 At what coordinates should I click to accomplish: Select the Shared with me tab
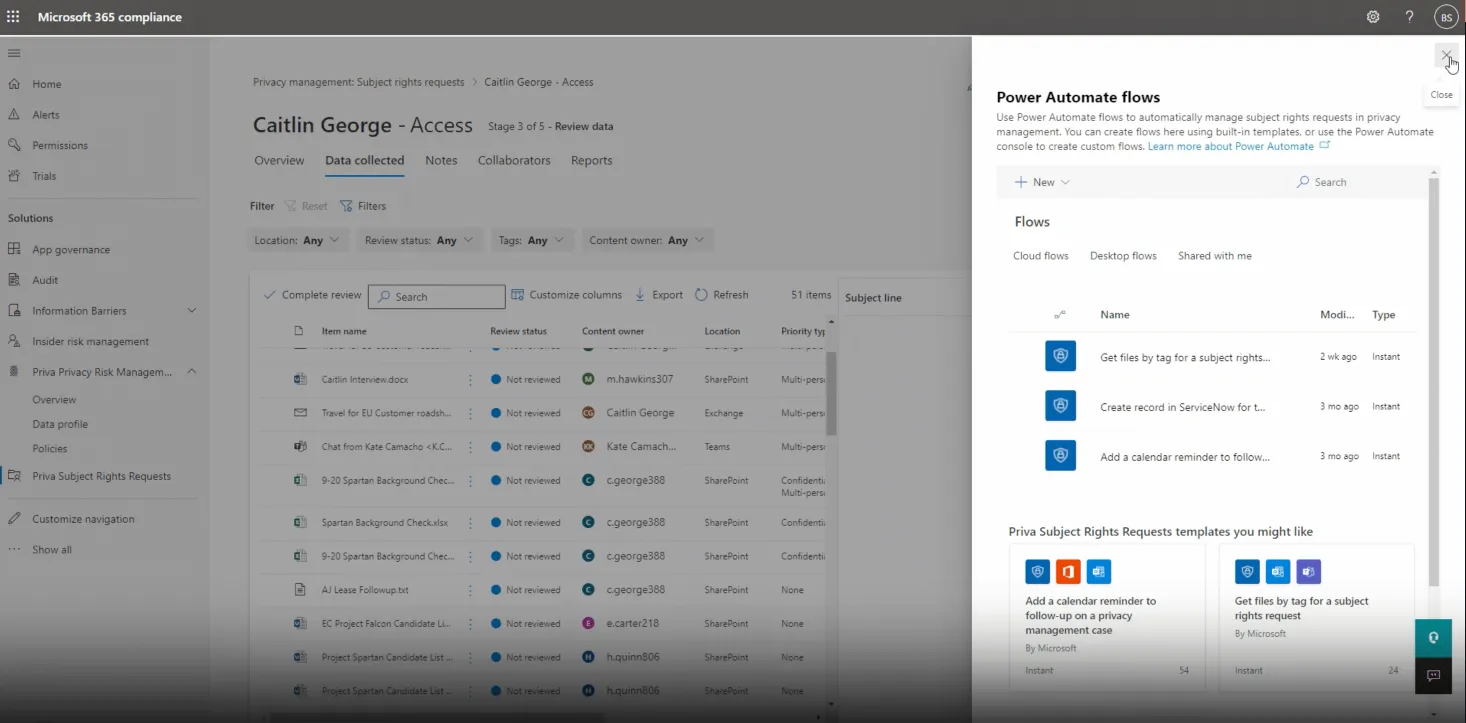tap(1215, 256)
